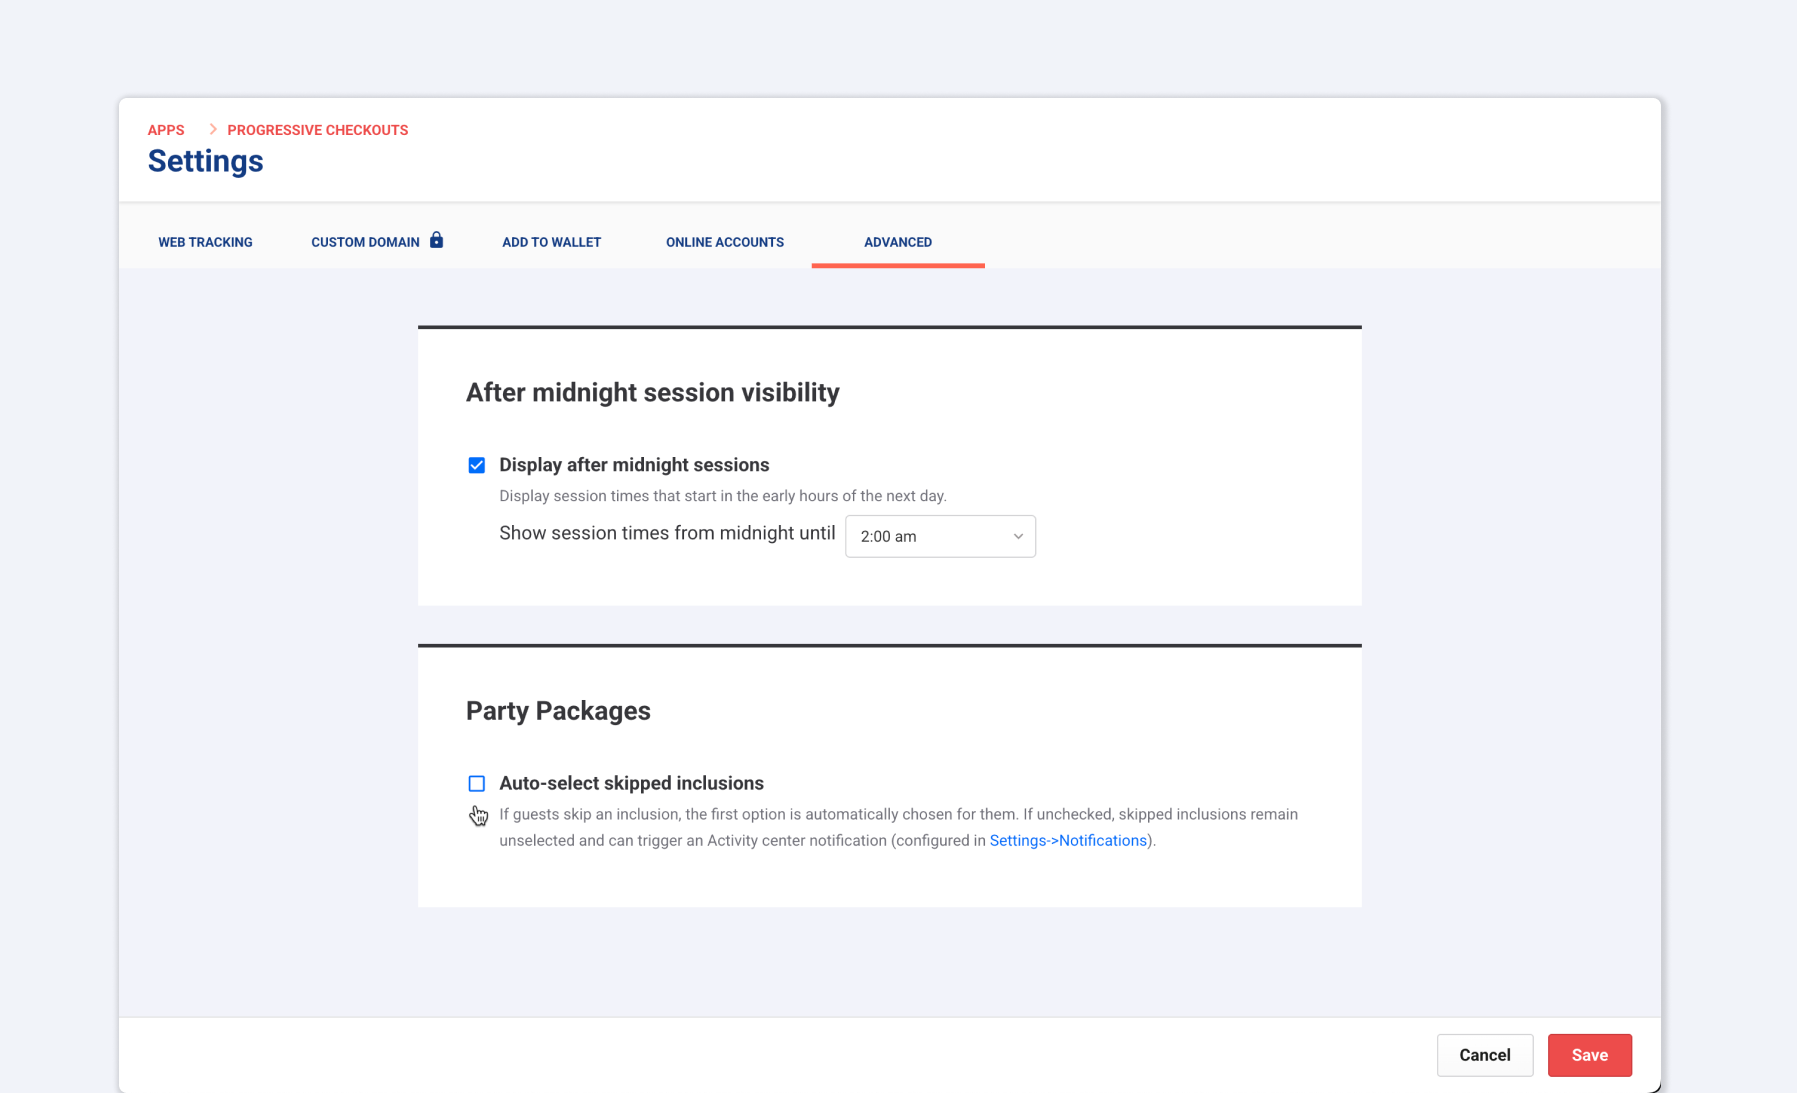
Task: Tick the Auto-select skipped inclusions checkbox
Action: (x=477, y=783)
